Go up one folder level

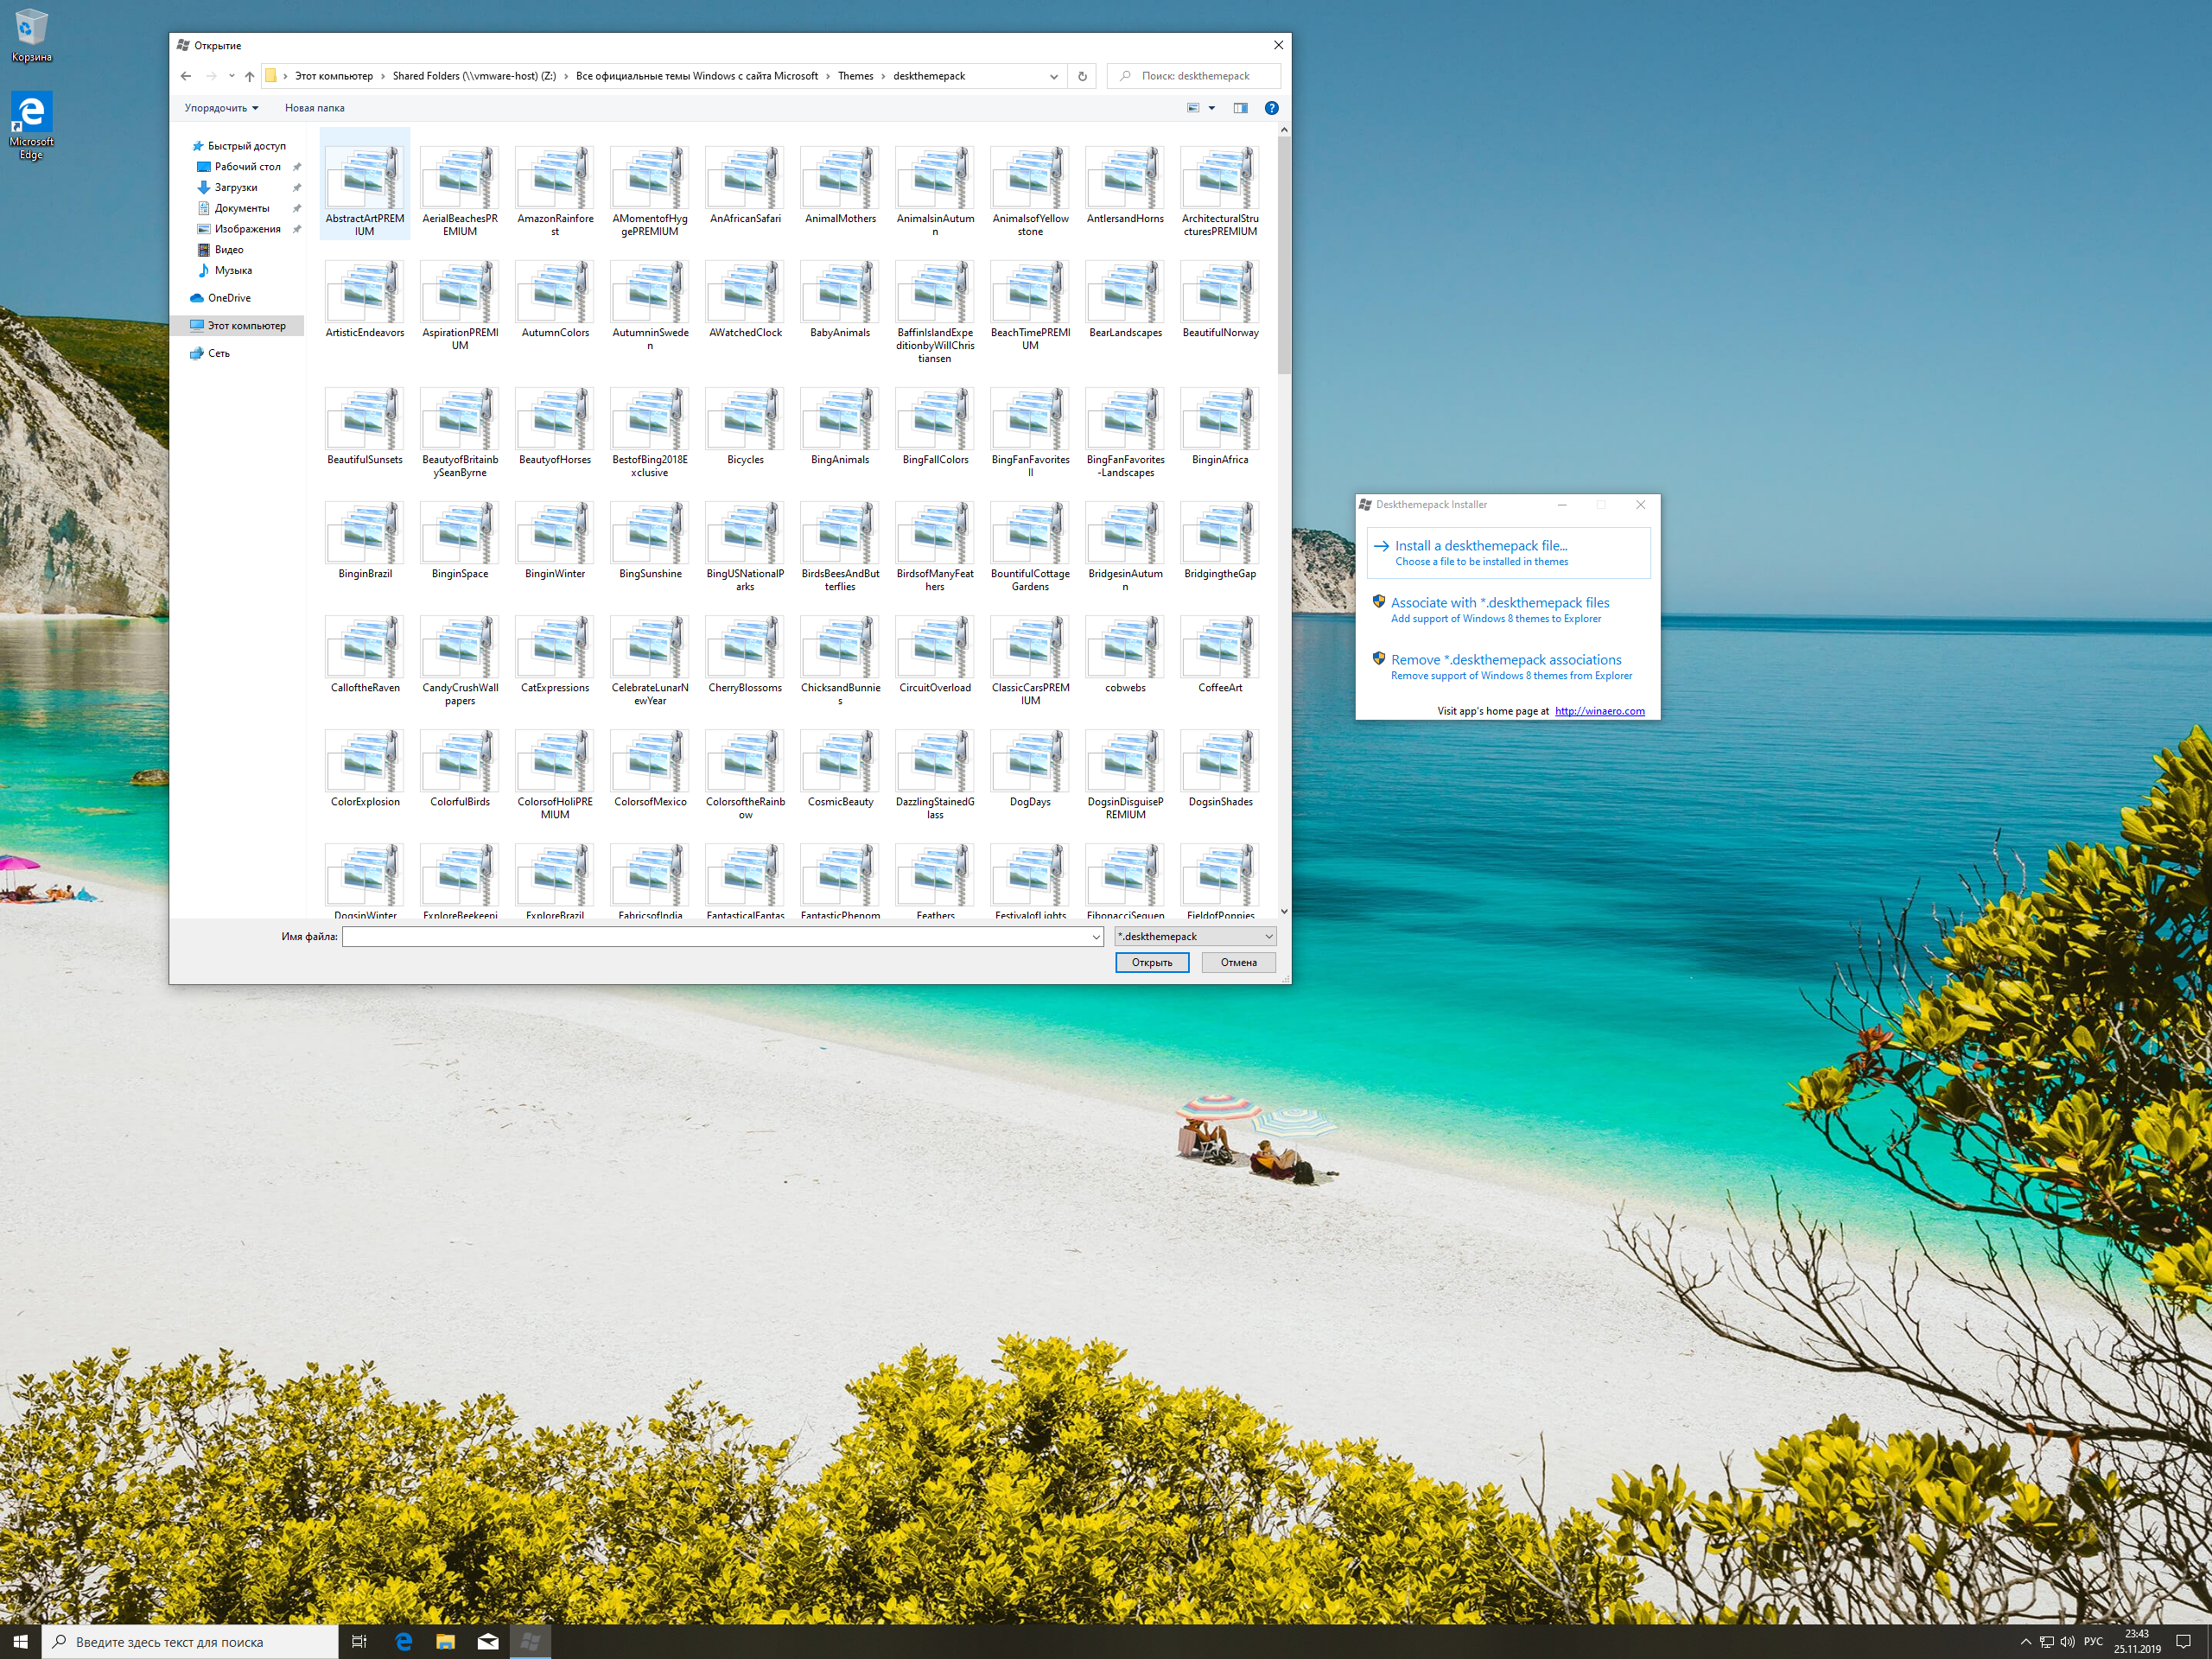pos(250,76)
